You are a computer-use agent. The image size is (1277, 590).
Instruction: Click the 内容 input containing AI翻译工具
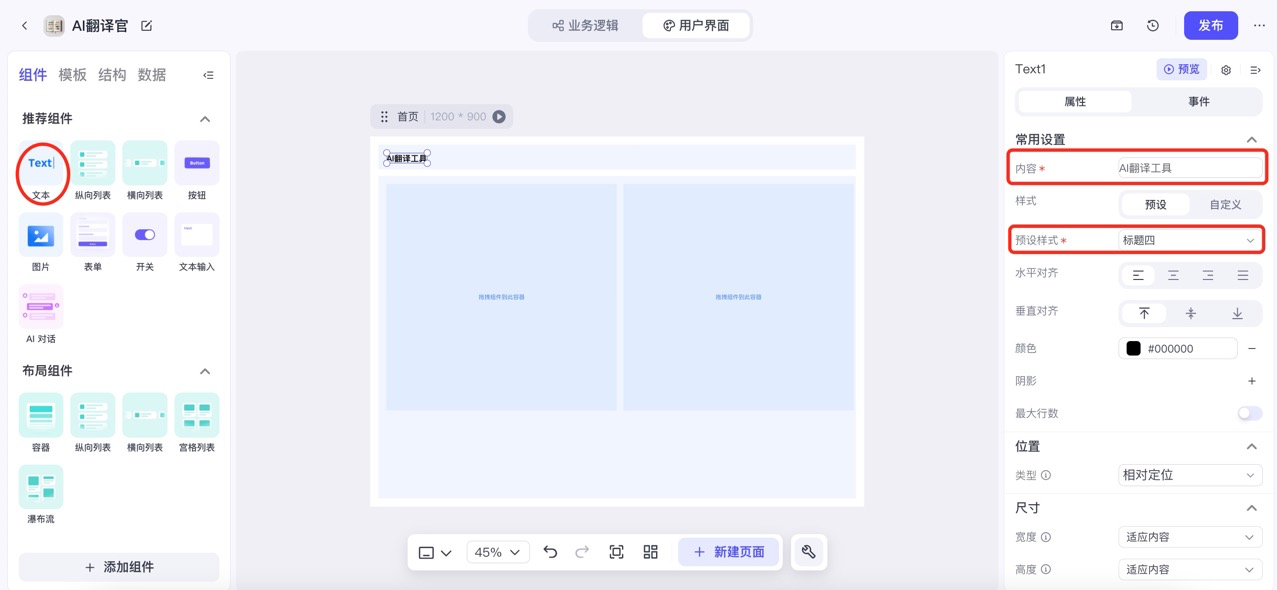pos(1189,167)
